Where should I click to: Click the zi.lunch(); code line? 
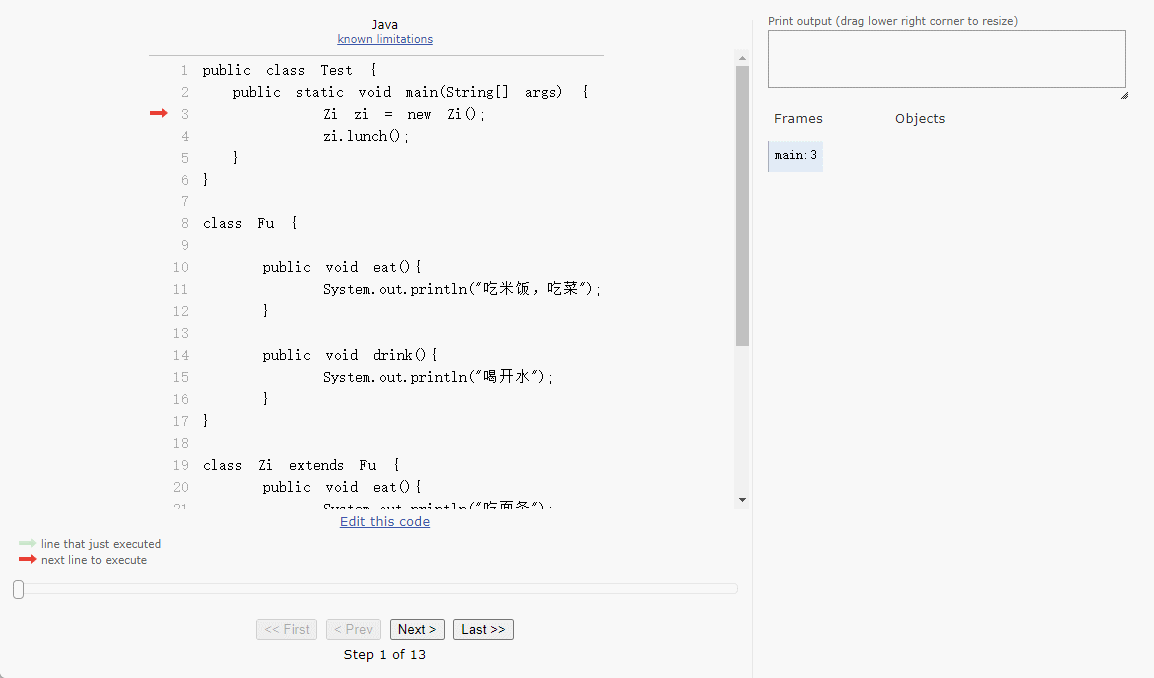[x=366, y=136]
